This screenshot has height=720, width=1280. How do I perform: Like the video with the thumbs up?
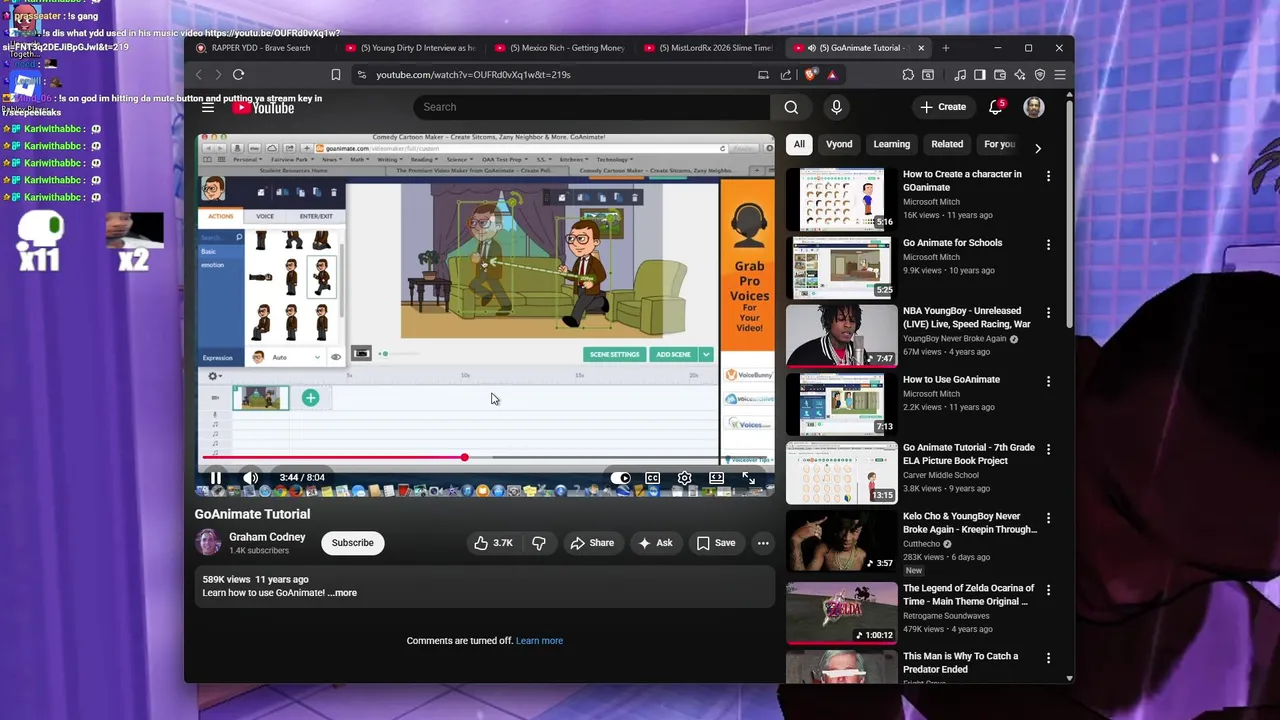point(494,543)
